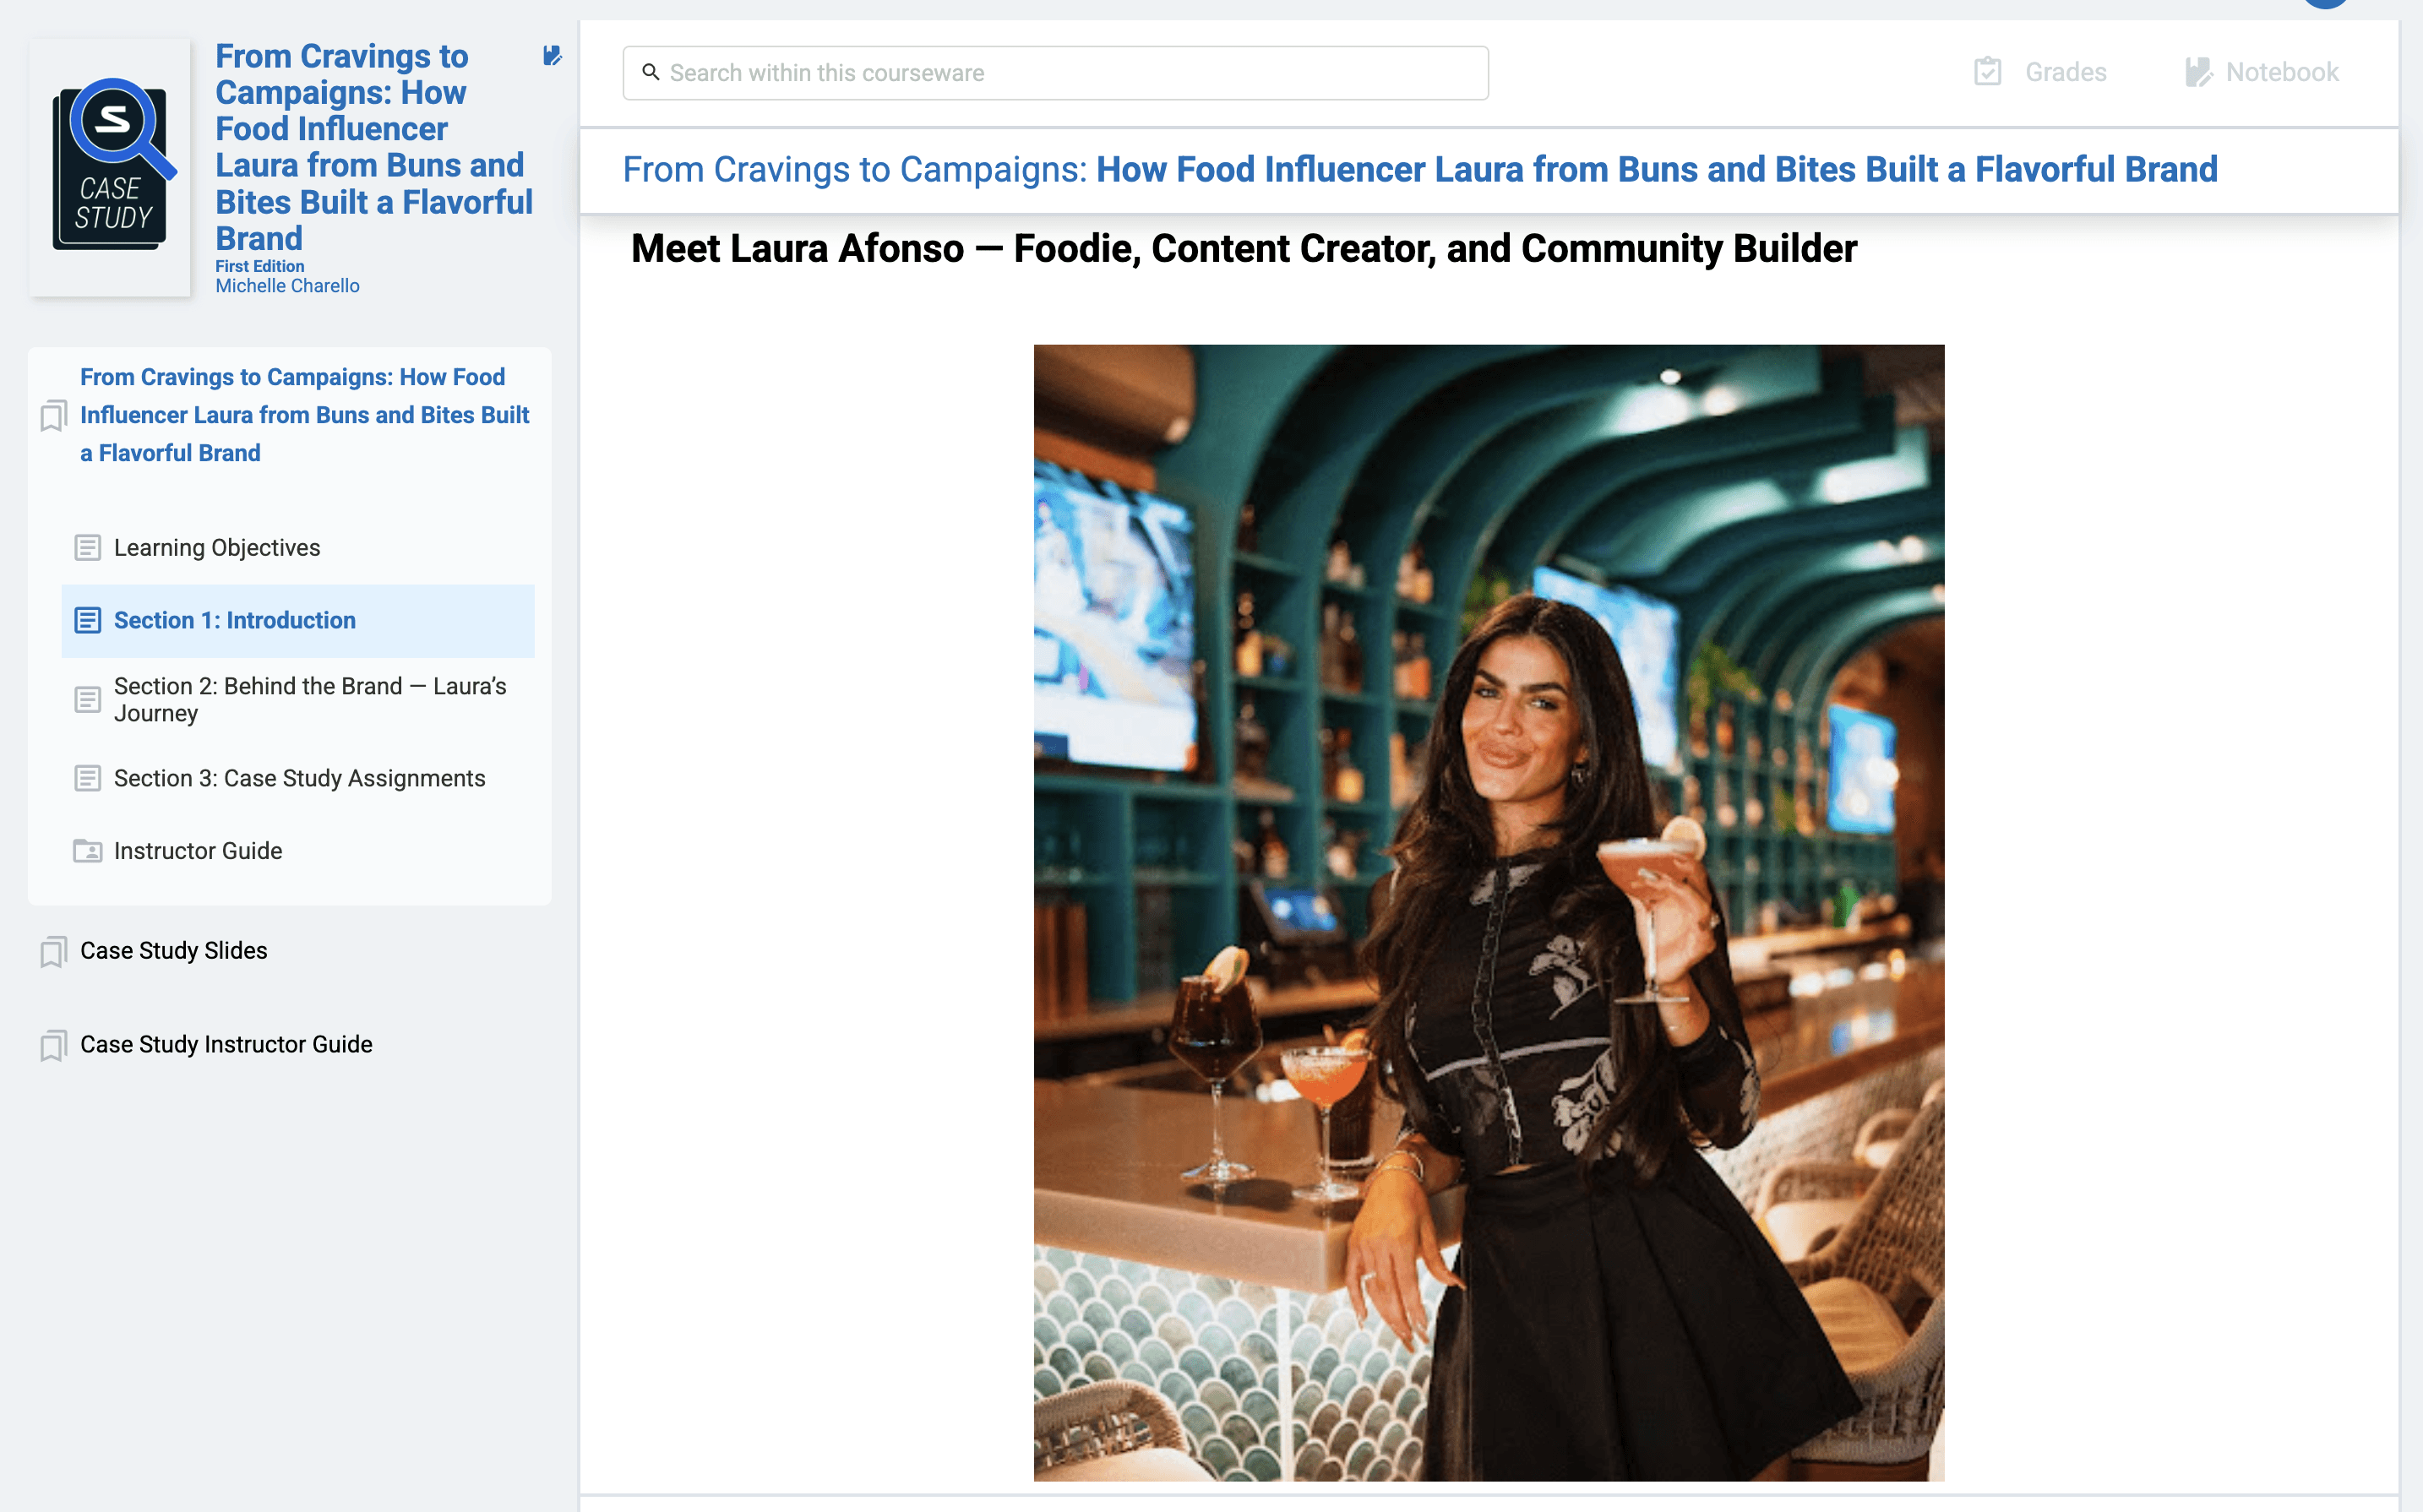This screenshot has height=1512, width=2423.
Task: Click the edit note icon beside book title
Action: (551, 56)
